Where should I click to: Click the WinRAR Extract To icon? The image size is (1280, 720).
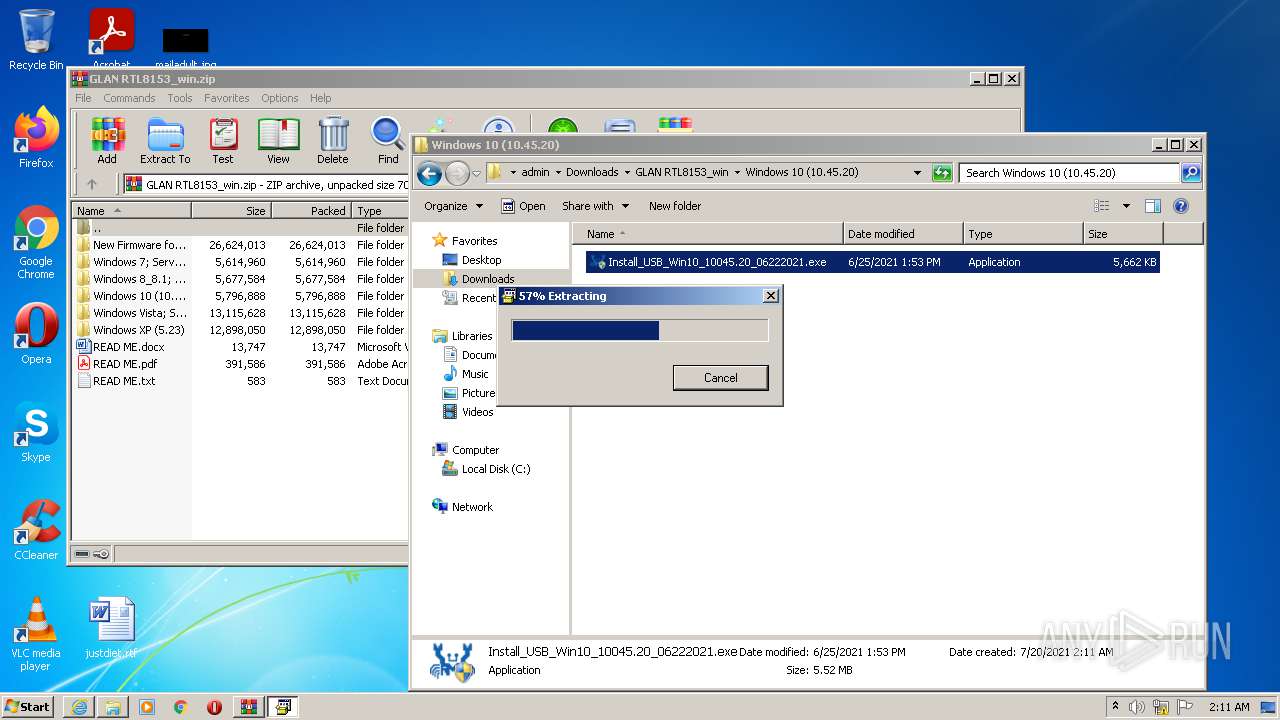coord(165,140)
